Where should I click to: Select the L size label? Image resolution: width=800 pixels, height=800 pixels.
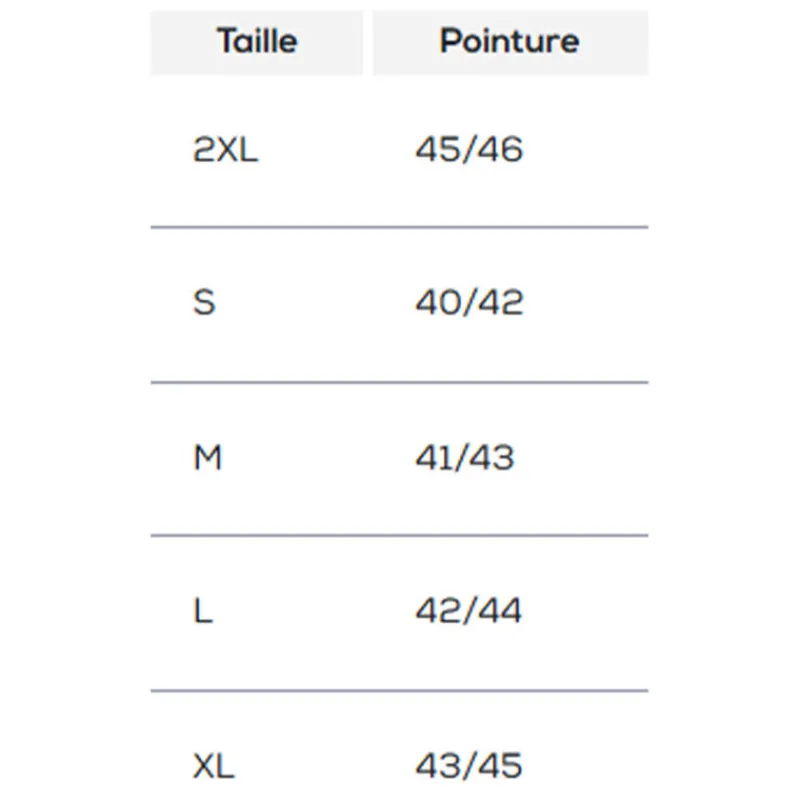tap(203, 611)
